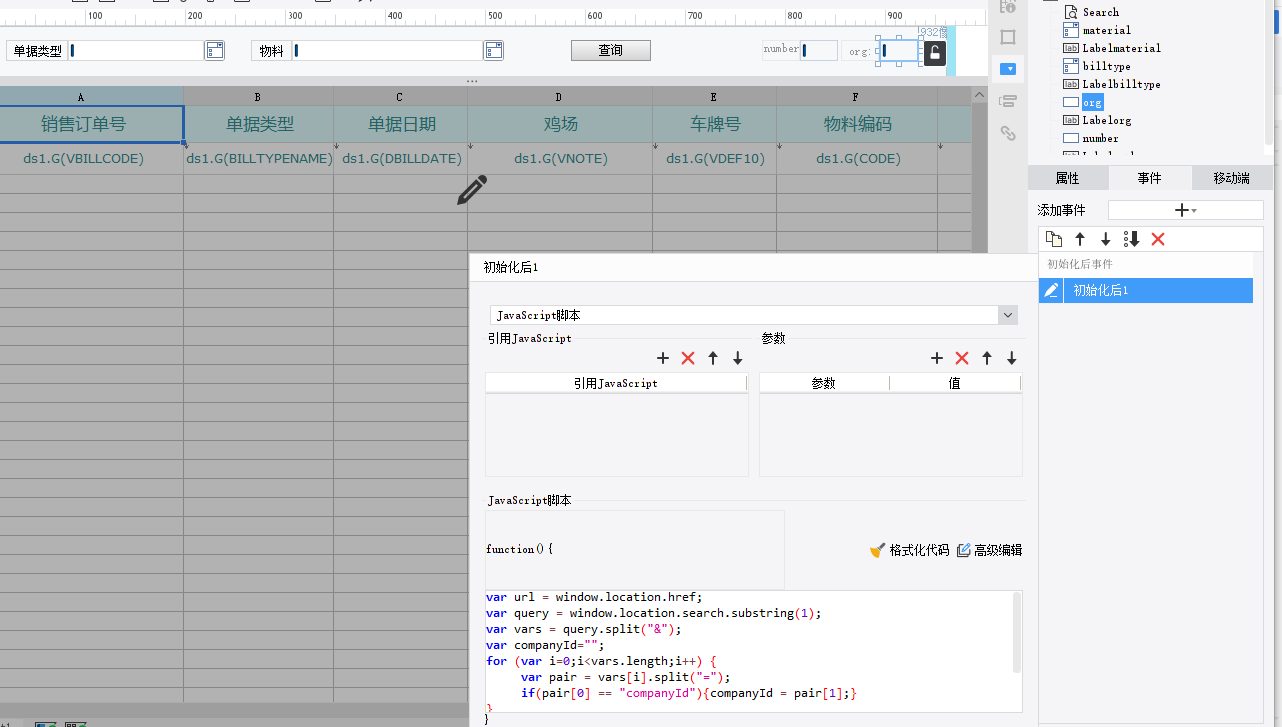Viewport: 1282px width, 727px height.
Task: Select the 单据类型 header cell in the grid
Action: 258,124
